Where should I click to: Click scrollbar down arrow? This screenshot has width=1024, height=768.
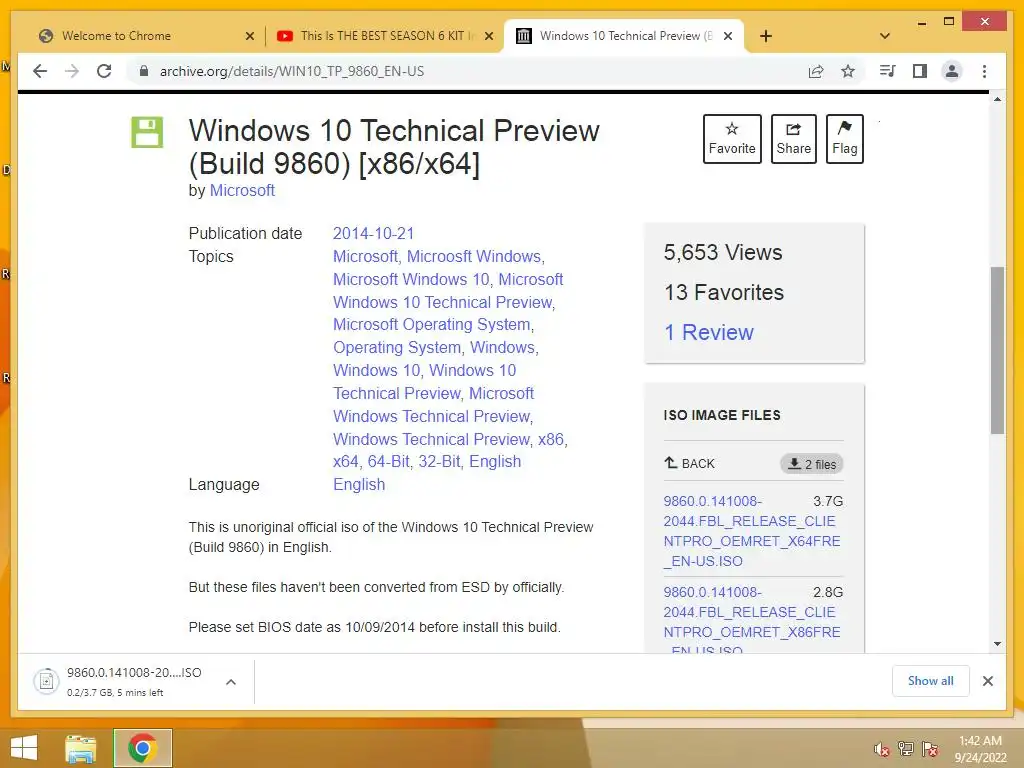[x=997, y=644]
